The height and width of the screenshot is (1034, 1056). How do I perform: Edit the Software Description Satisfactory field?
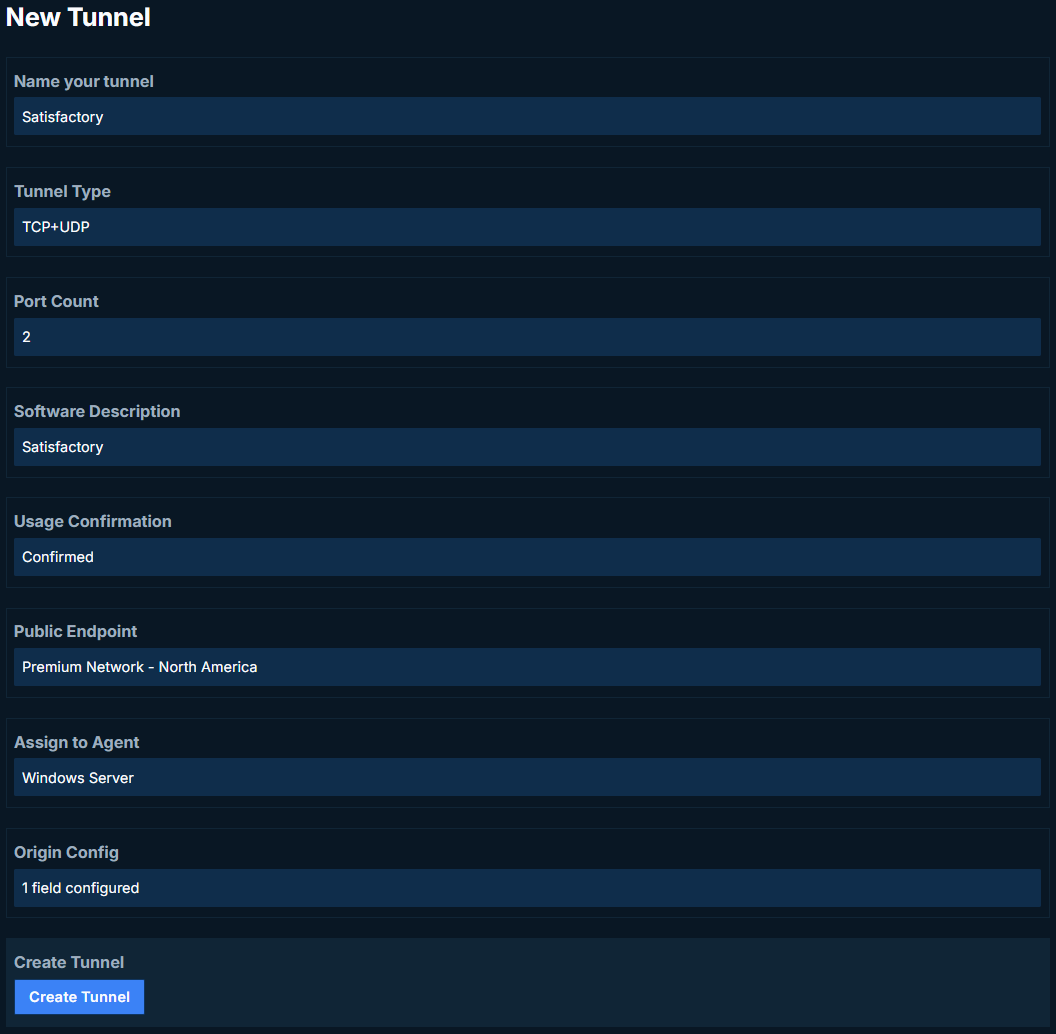click(527, 447)
